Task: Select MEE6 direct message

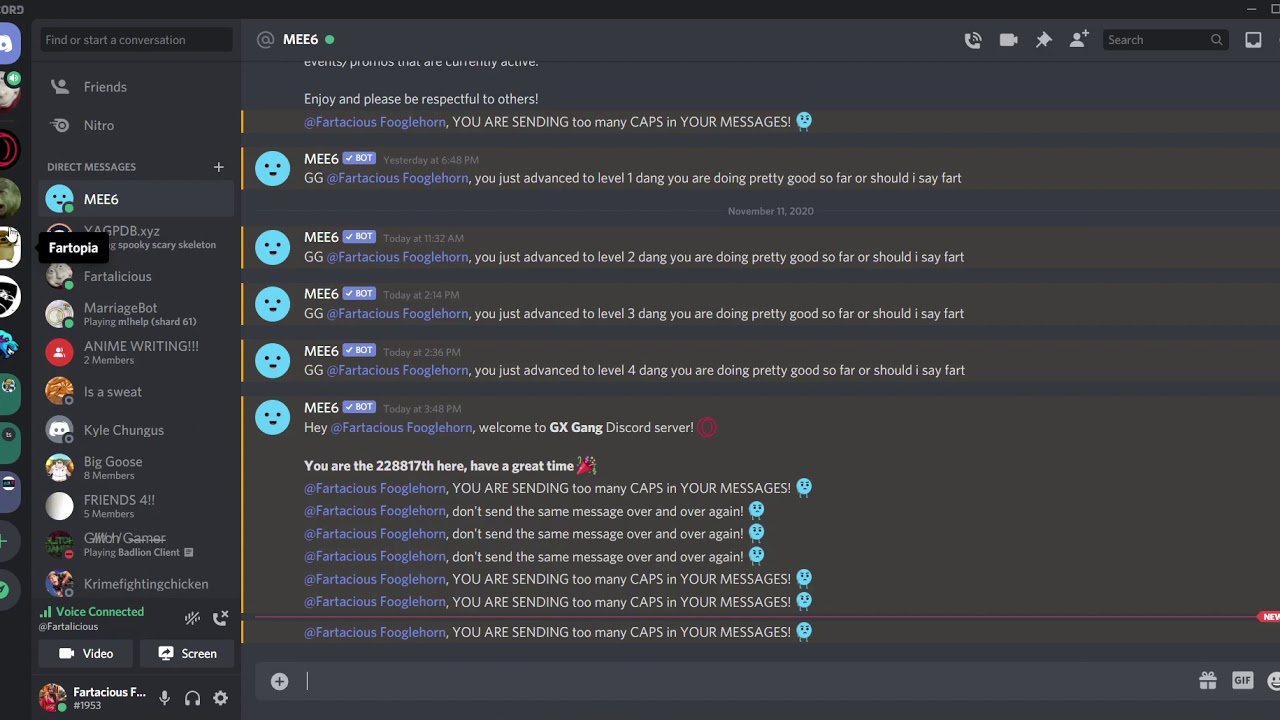Action: (x=137, y=199)
